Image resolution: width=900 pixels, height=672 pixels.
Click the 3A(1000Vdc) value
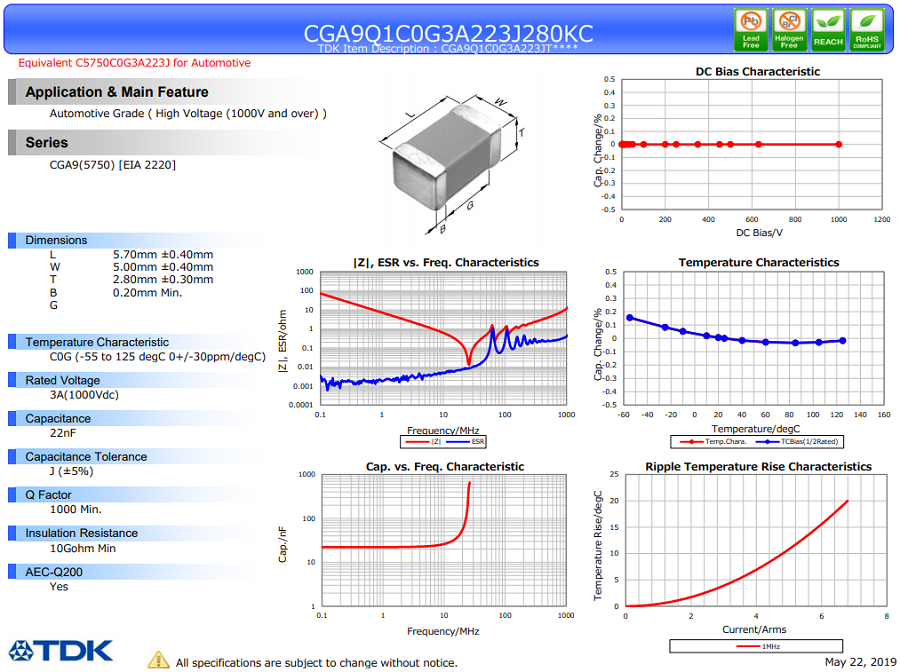click(84, 395)
